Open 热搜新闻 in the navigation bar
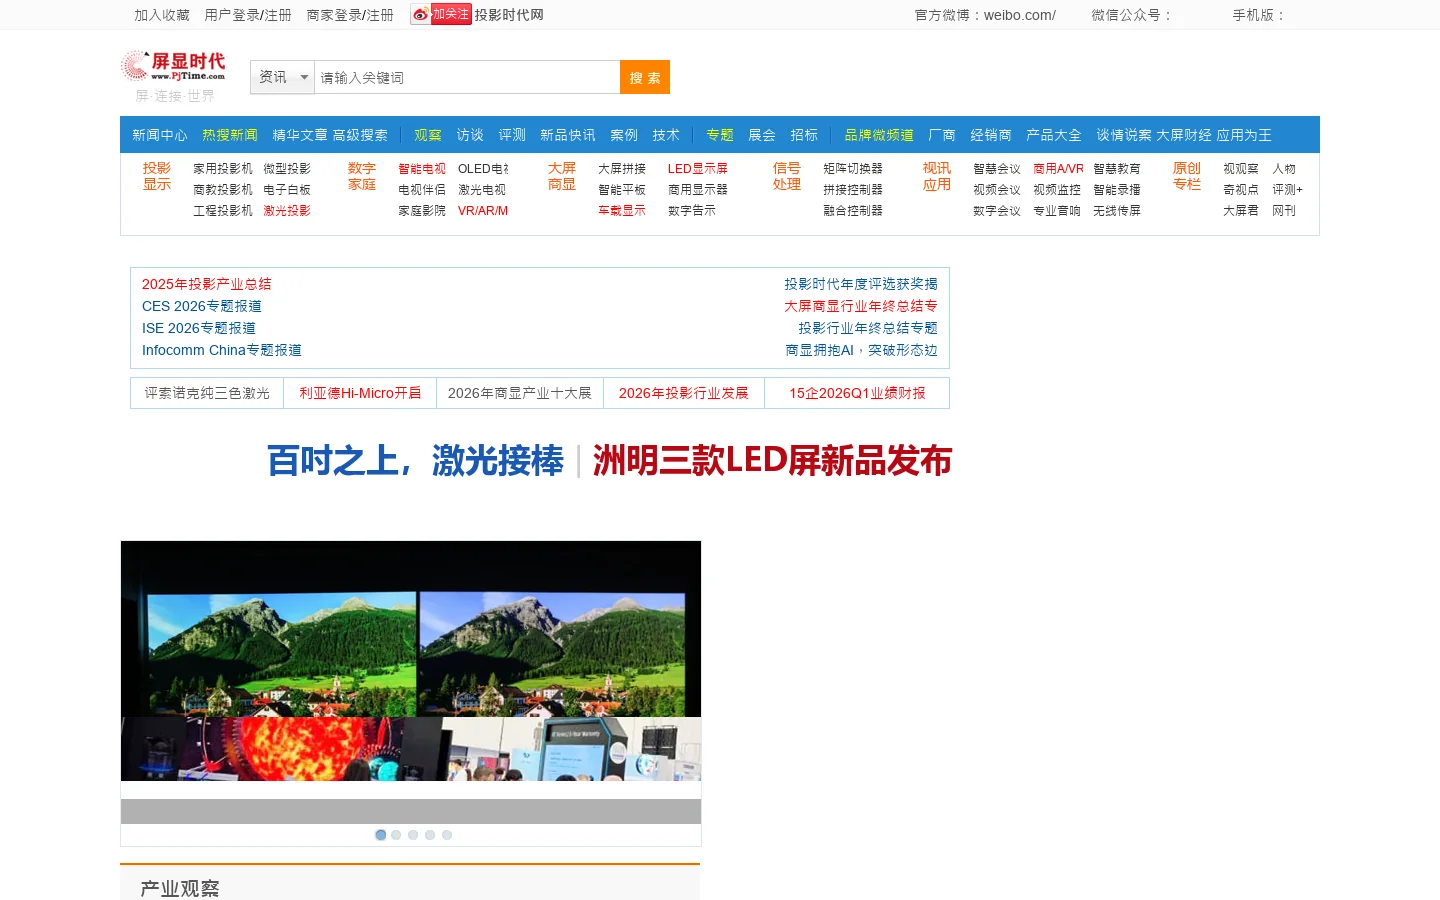1440x900 pixels. coord(230,135)
